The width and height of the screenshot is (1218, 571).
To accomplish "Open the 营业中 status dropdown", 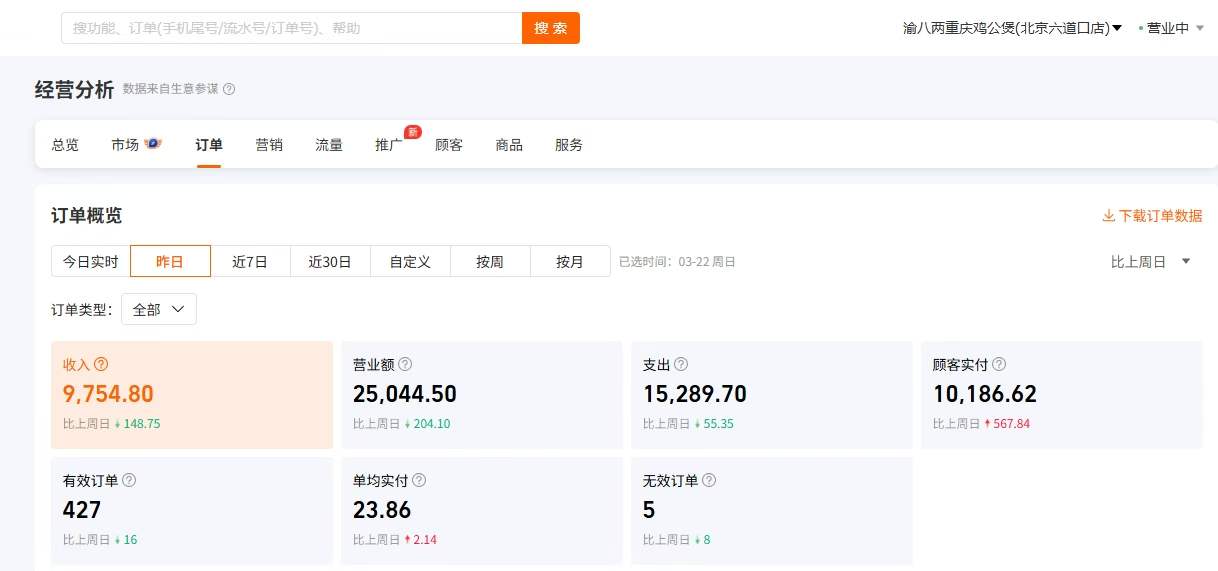I will (1172, 28).
